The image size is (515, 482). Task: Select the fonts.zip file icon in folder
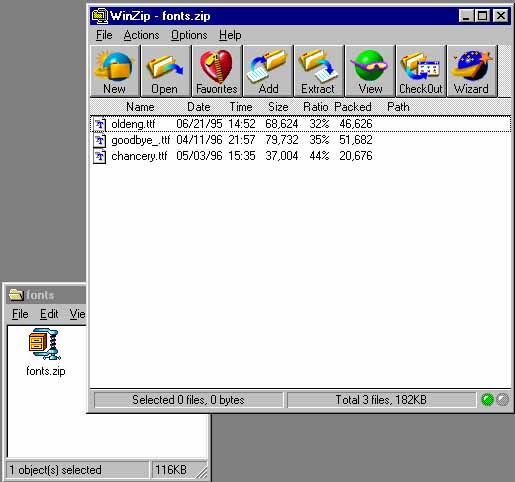[45, 344]
